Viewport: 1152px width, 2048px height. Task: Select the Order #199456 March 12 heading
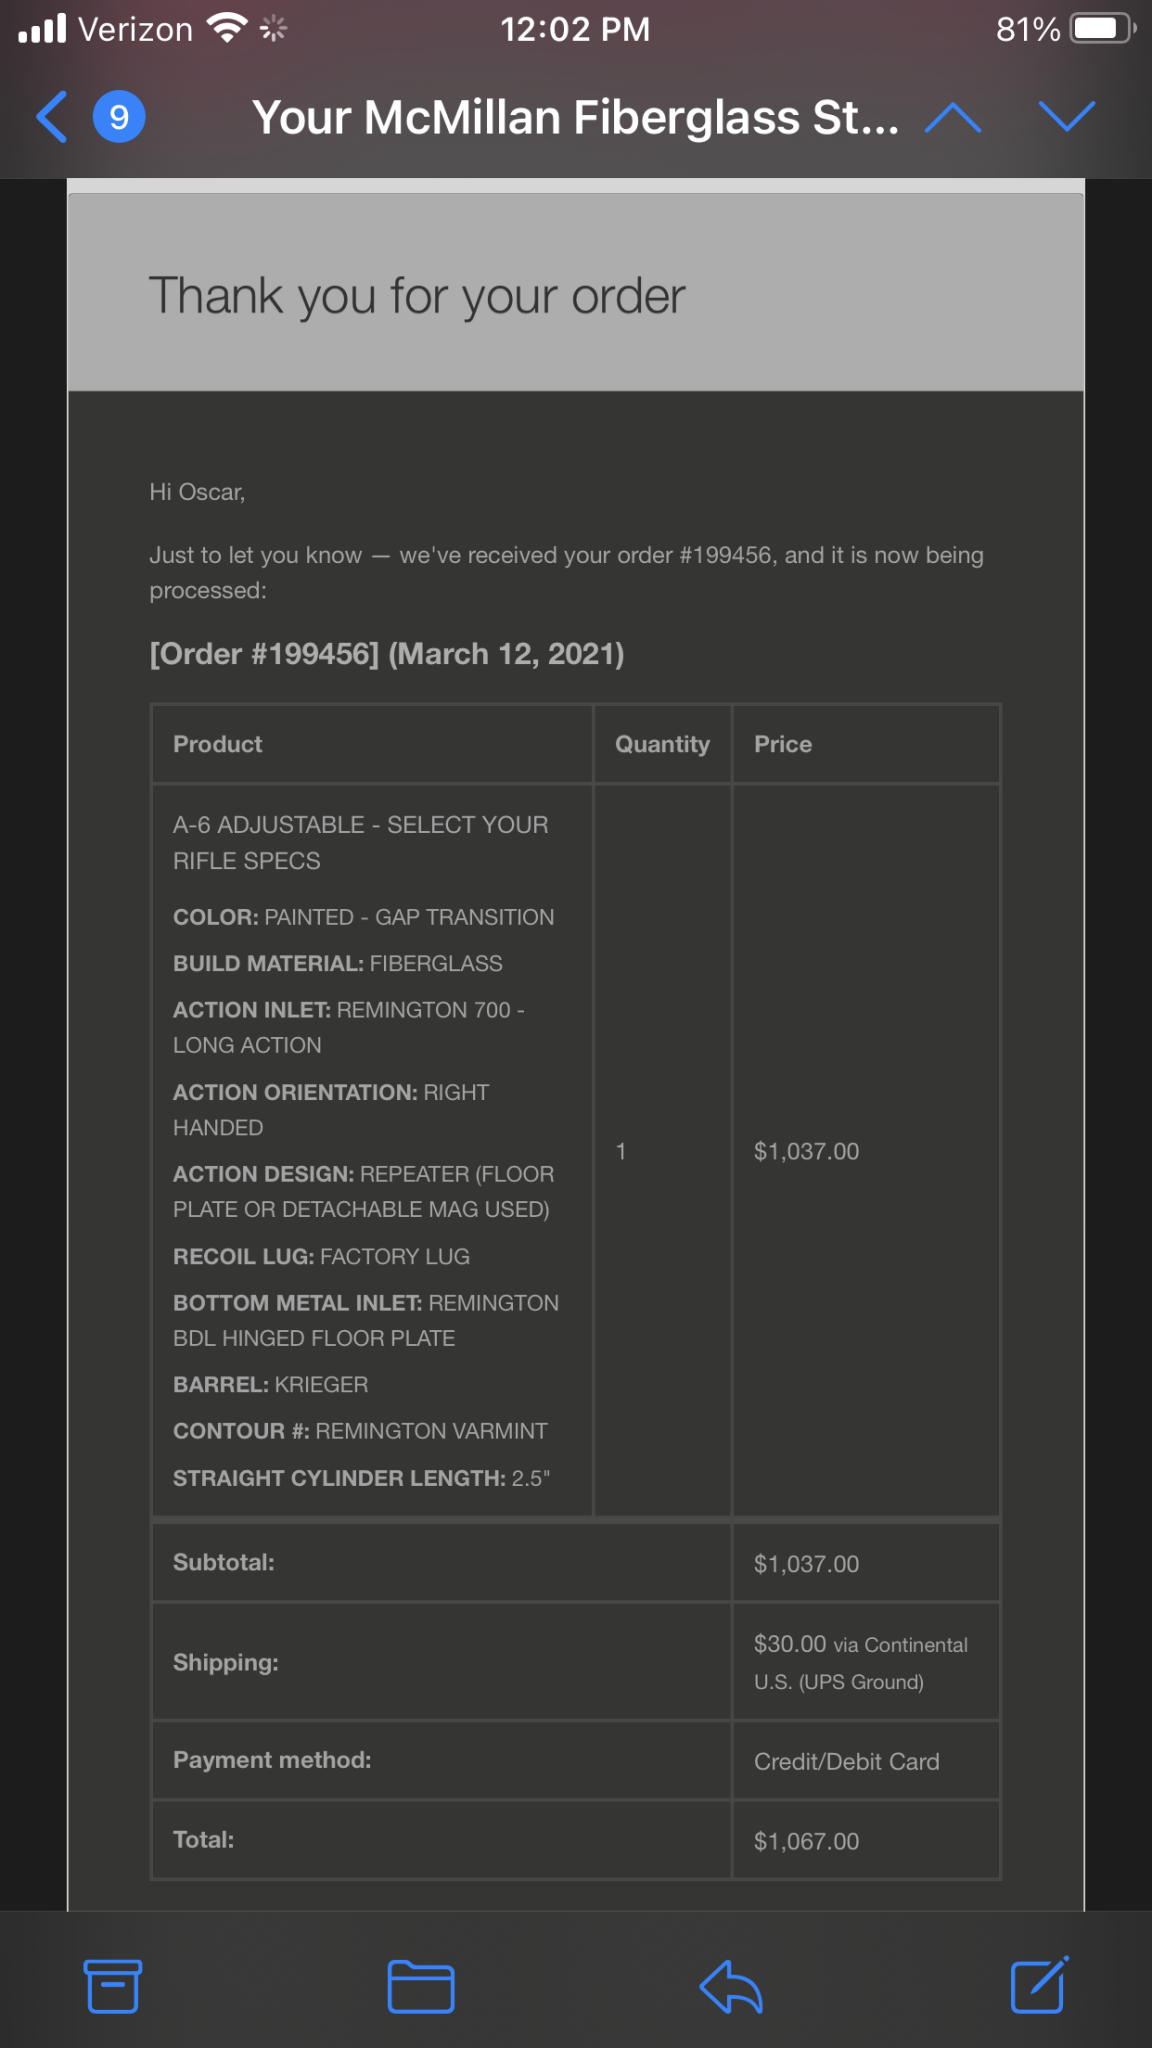pos(387,654)
